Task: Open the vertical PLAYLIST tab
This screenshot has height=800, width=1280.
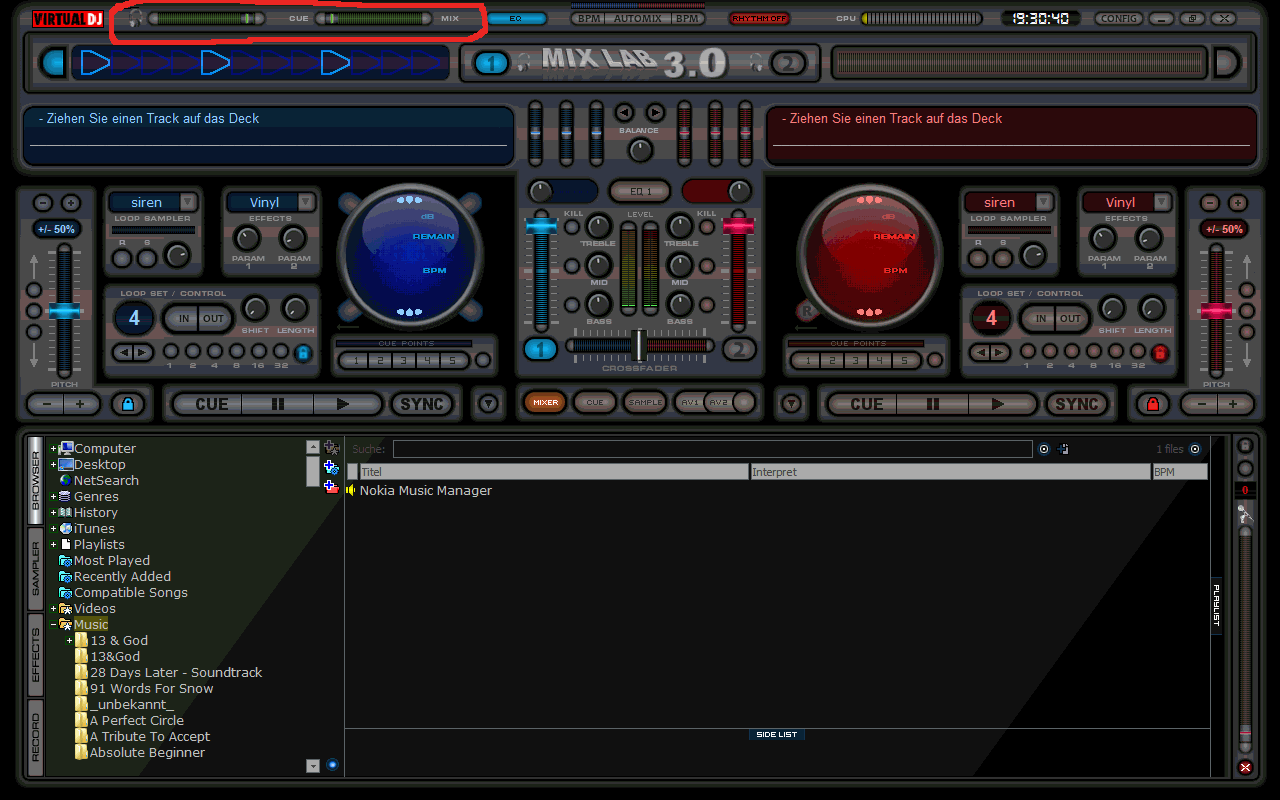Action: pyautogui.click(x=1217, y=605)
